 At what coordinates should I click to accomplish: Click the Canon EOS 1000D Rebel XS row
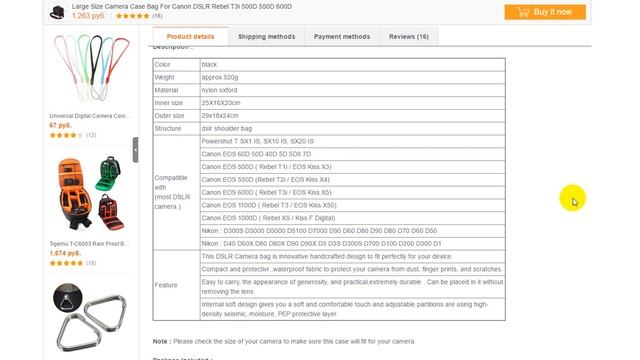point(353,218)
